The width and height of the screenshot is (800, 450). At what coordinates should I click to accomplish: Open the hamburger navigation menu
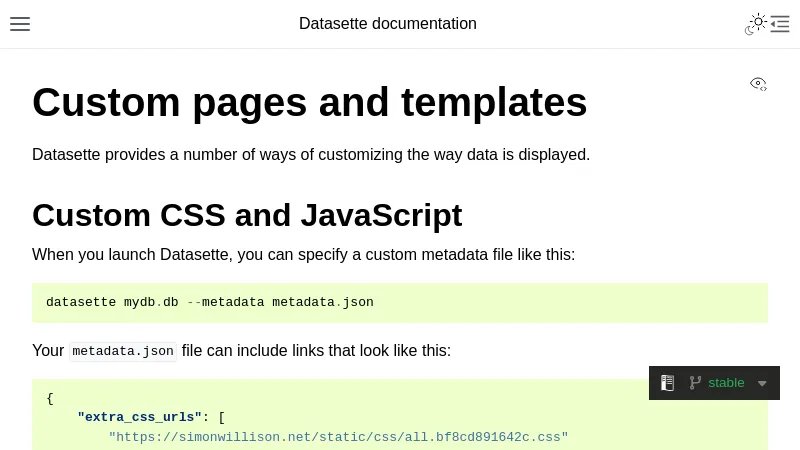coord(20,24)
